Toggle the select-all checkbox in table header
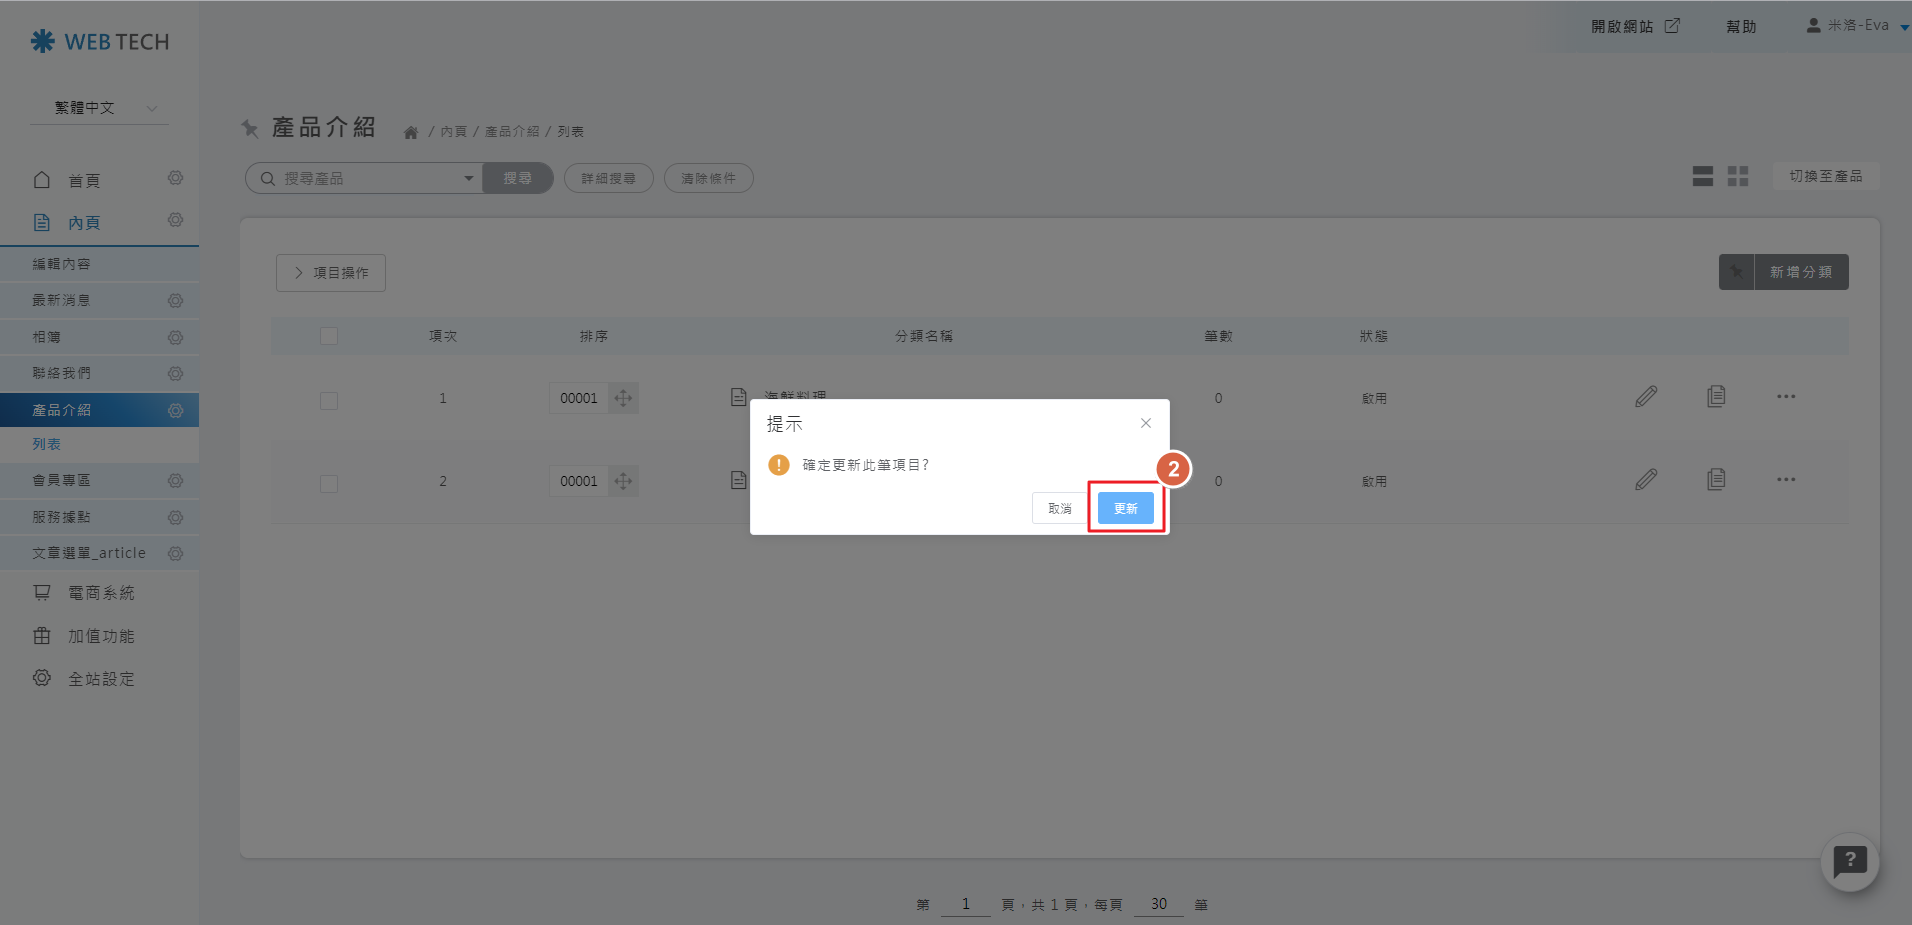Screen dimensions: 1912x925 [329, 336]
